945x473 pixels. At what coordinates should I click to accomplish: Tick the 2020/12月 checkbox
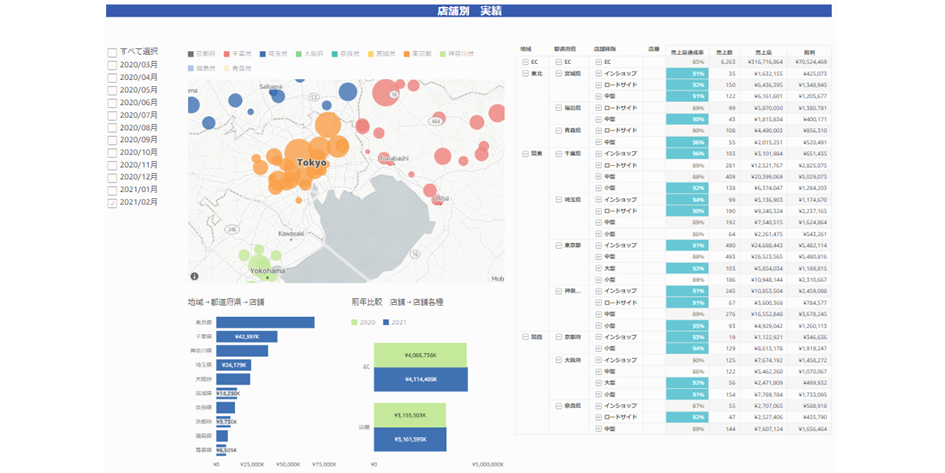[112, 178]
